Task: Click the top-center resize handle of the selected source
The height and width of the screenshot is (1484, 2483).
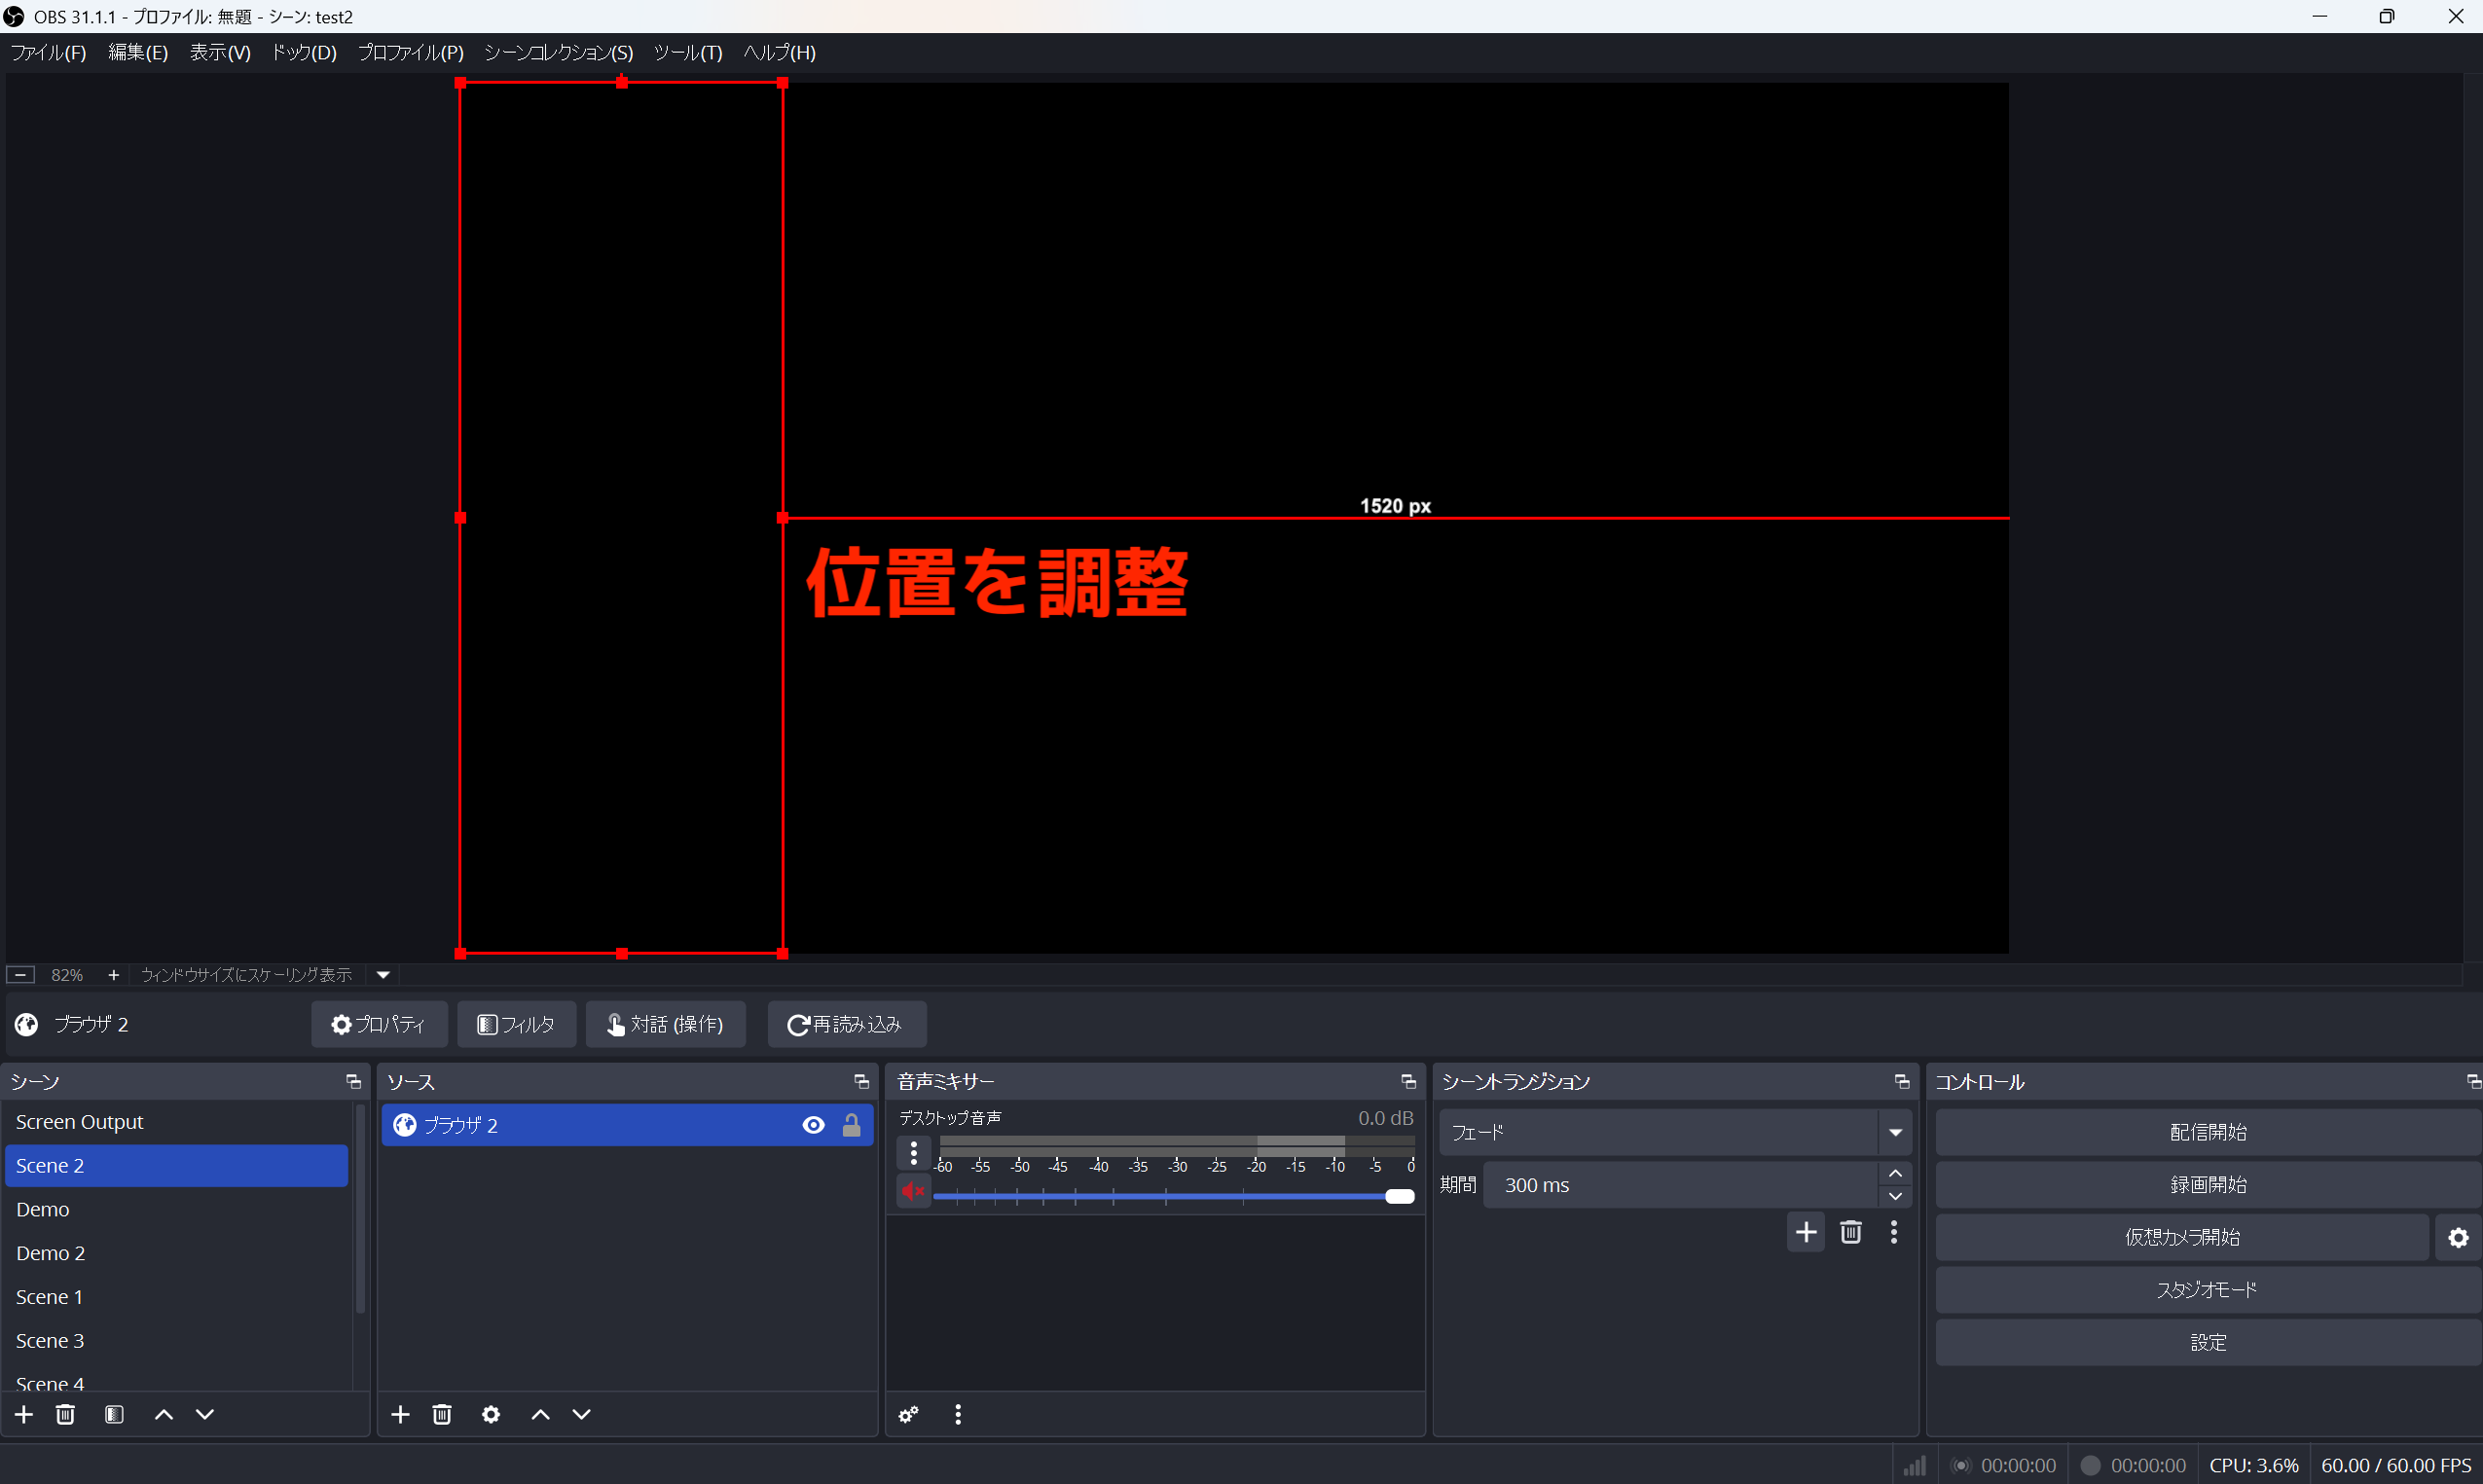Action: pos(621,83)
